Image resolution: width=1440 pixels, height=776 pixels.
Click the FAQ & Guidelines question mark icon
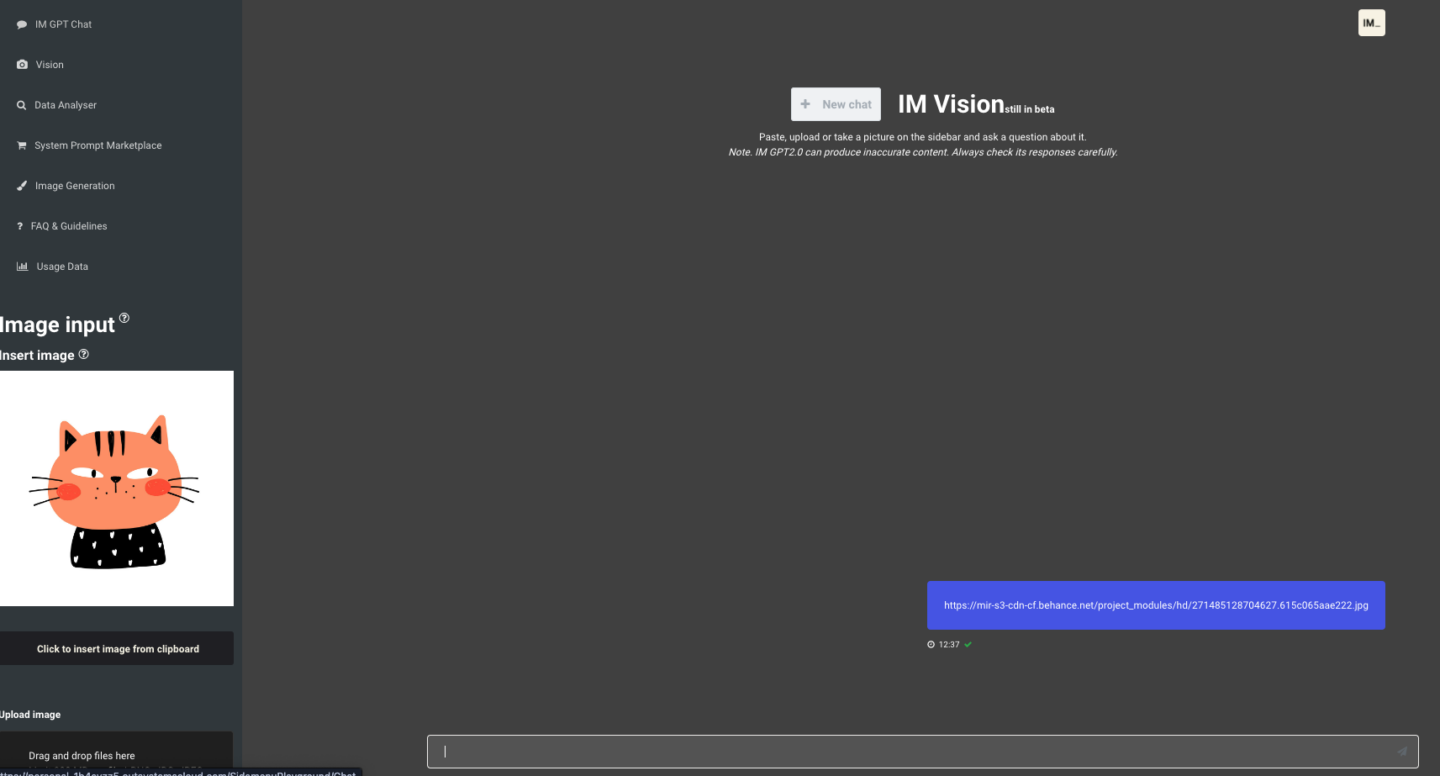tap(20, 226)
